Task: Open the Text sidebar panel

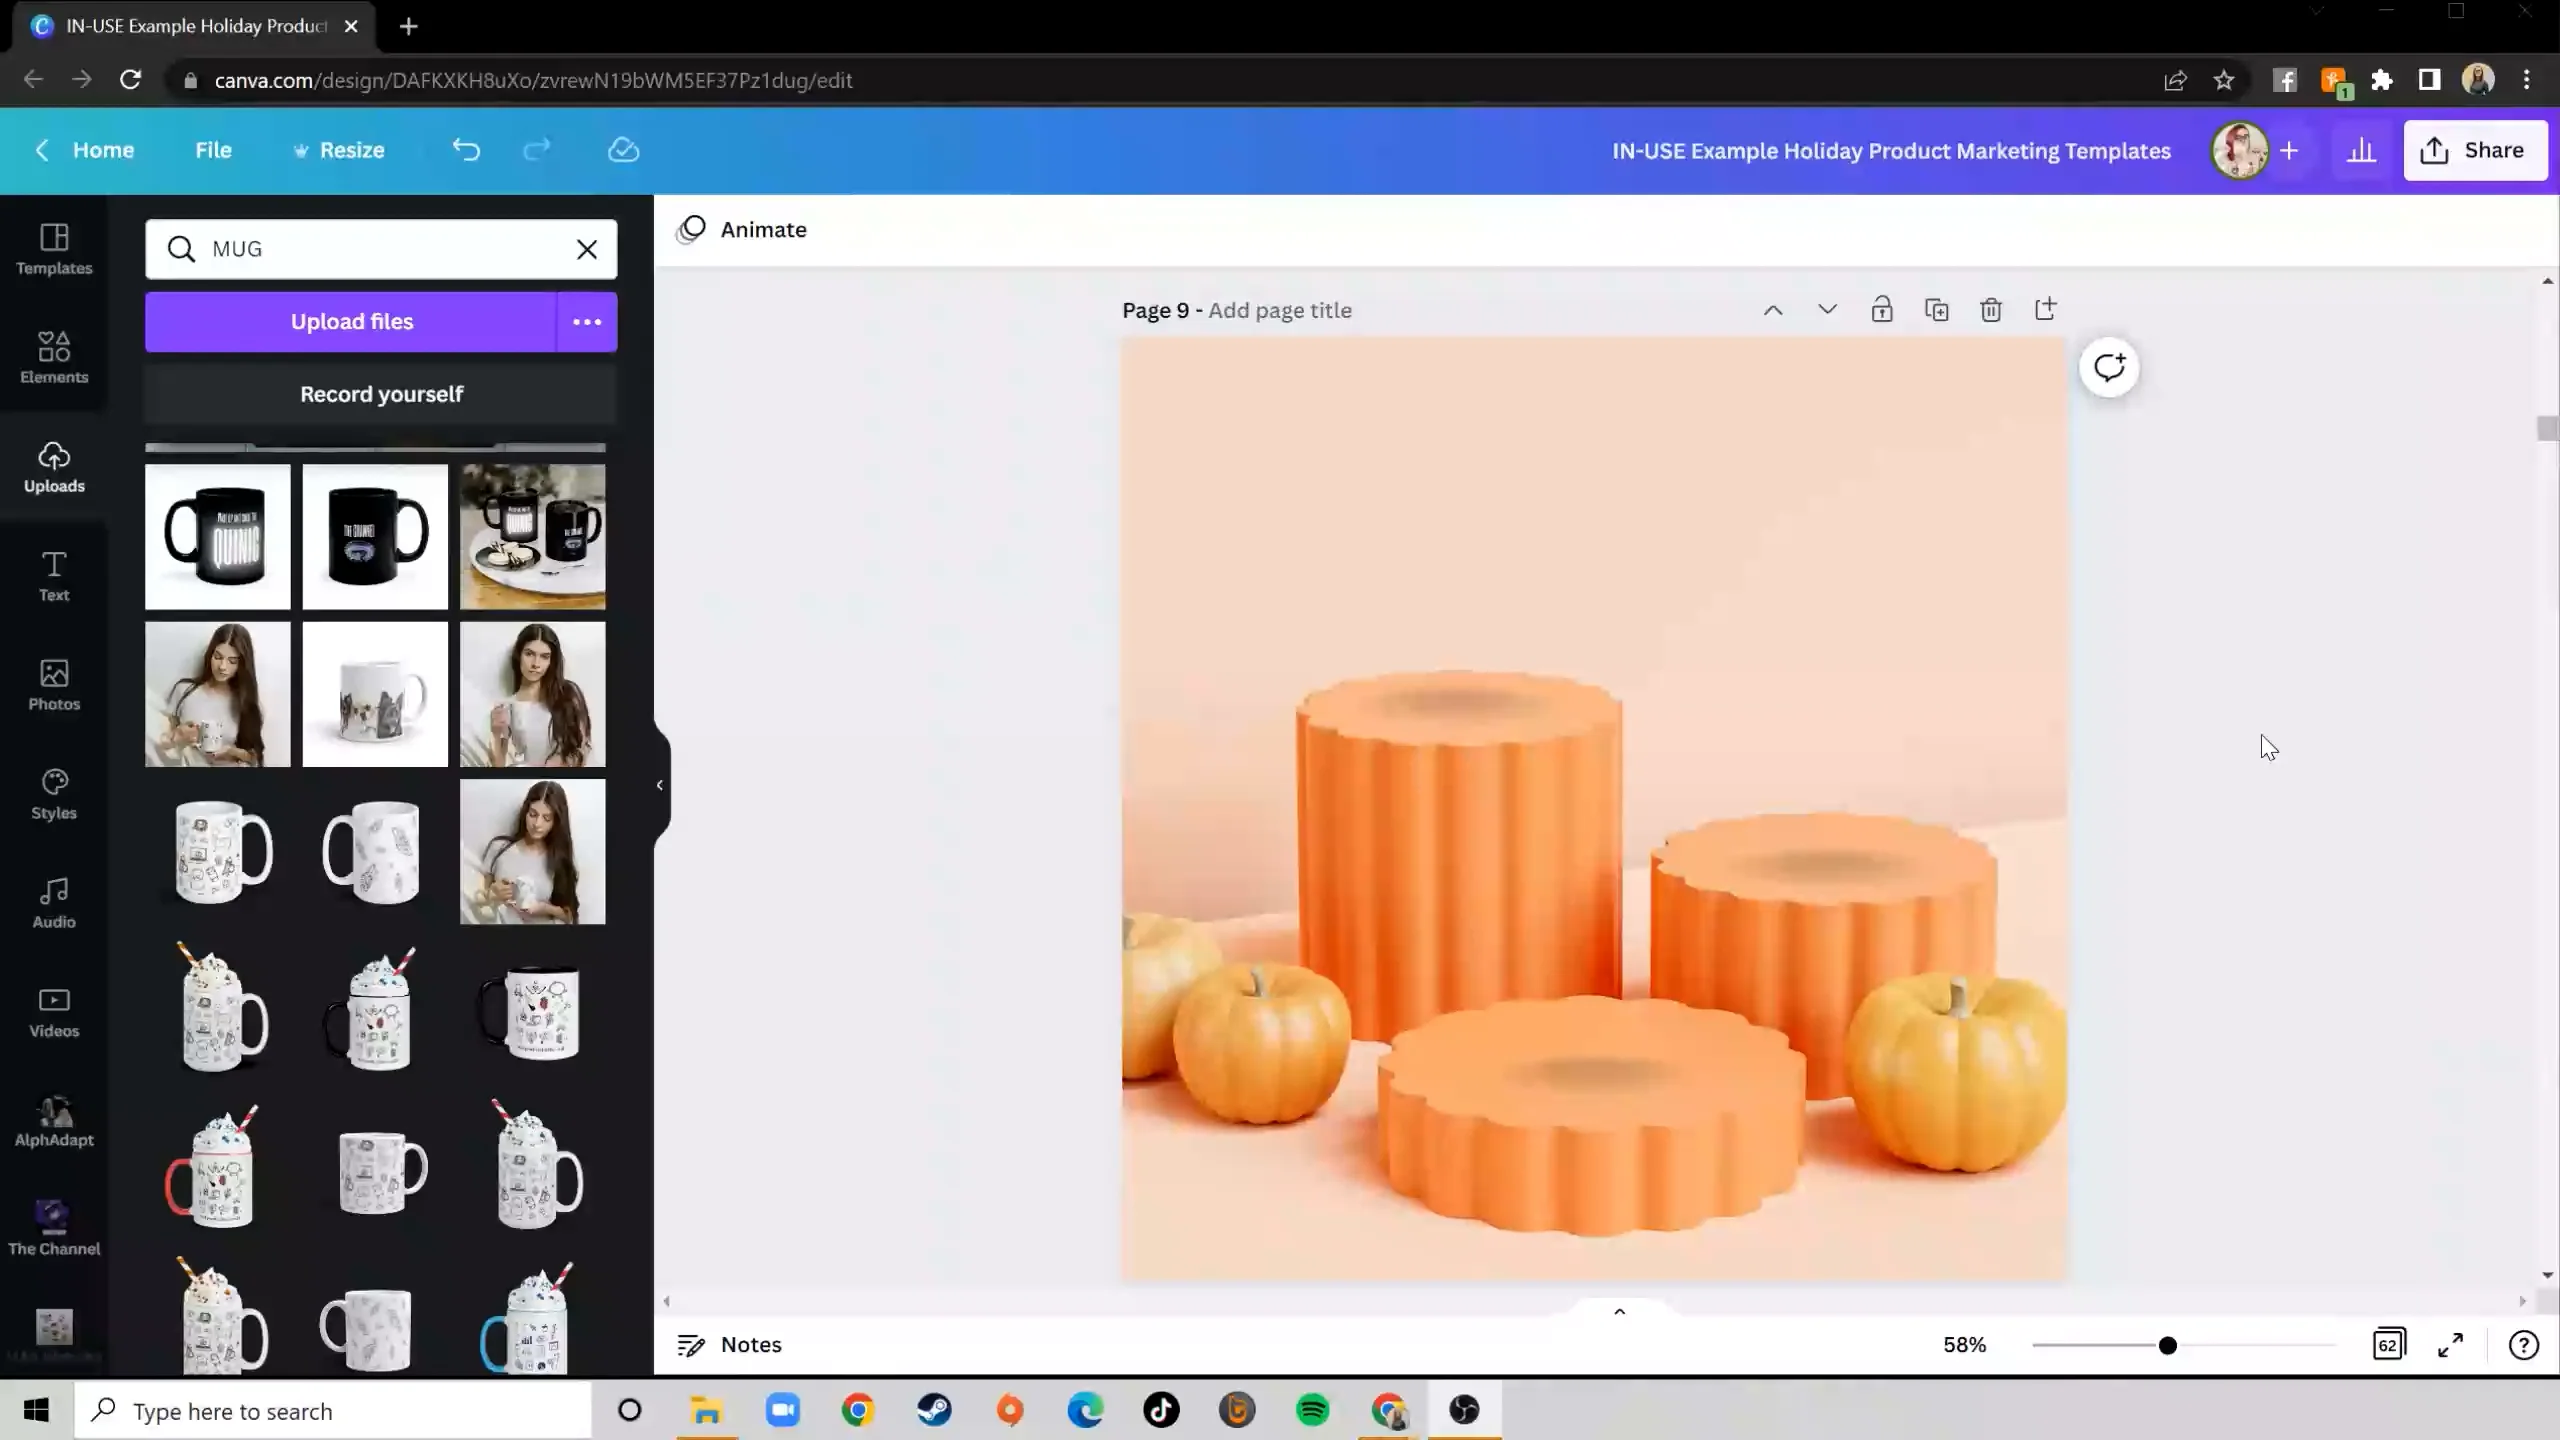Action: [x=54, y=576]
